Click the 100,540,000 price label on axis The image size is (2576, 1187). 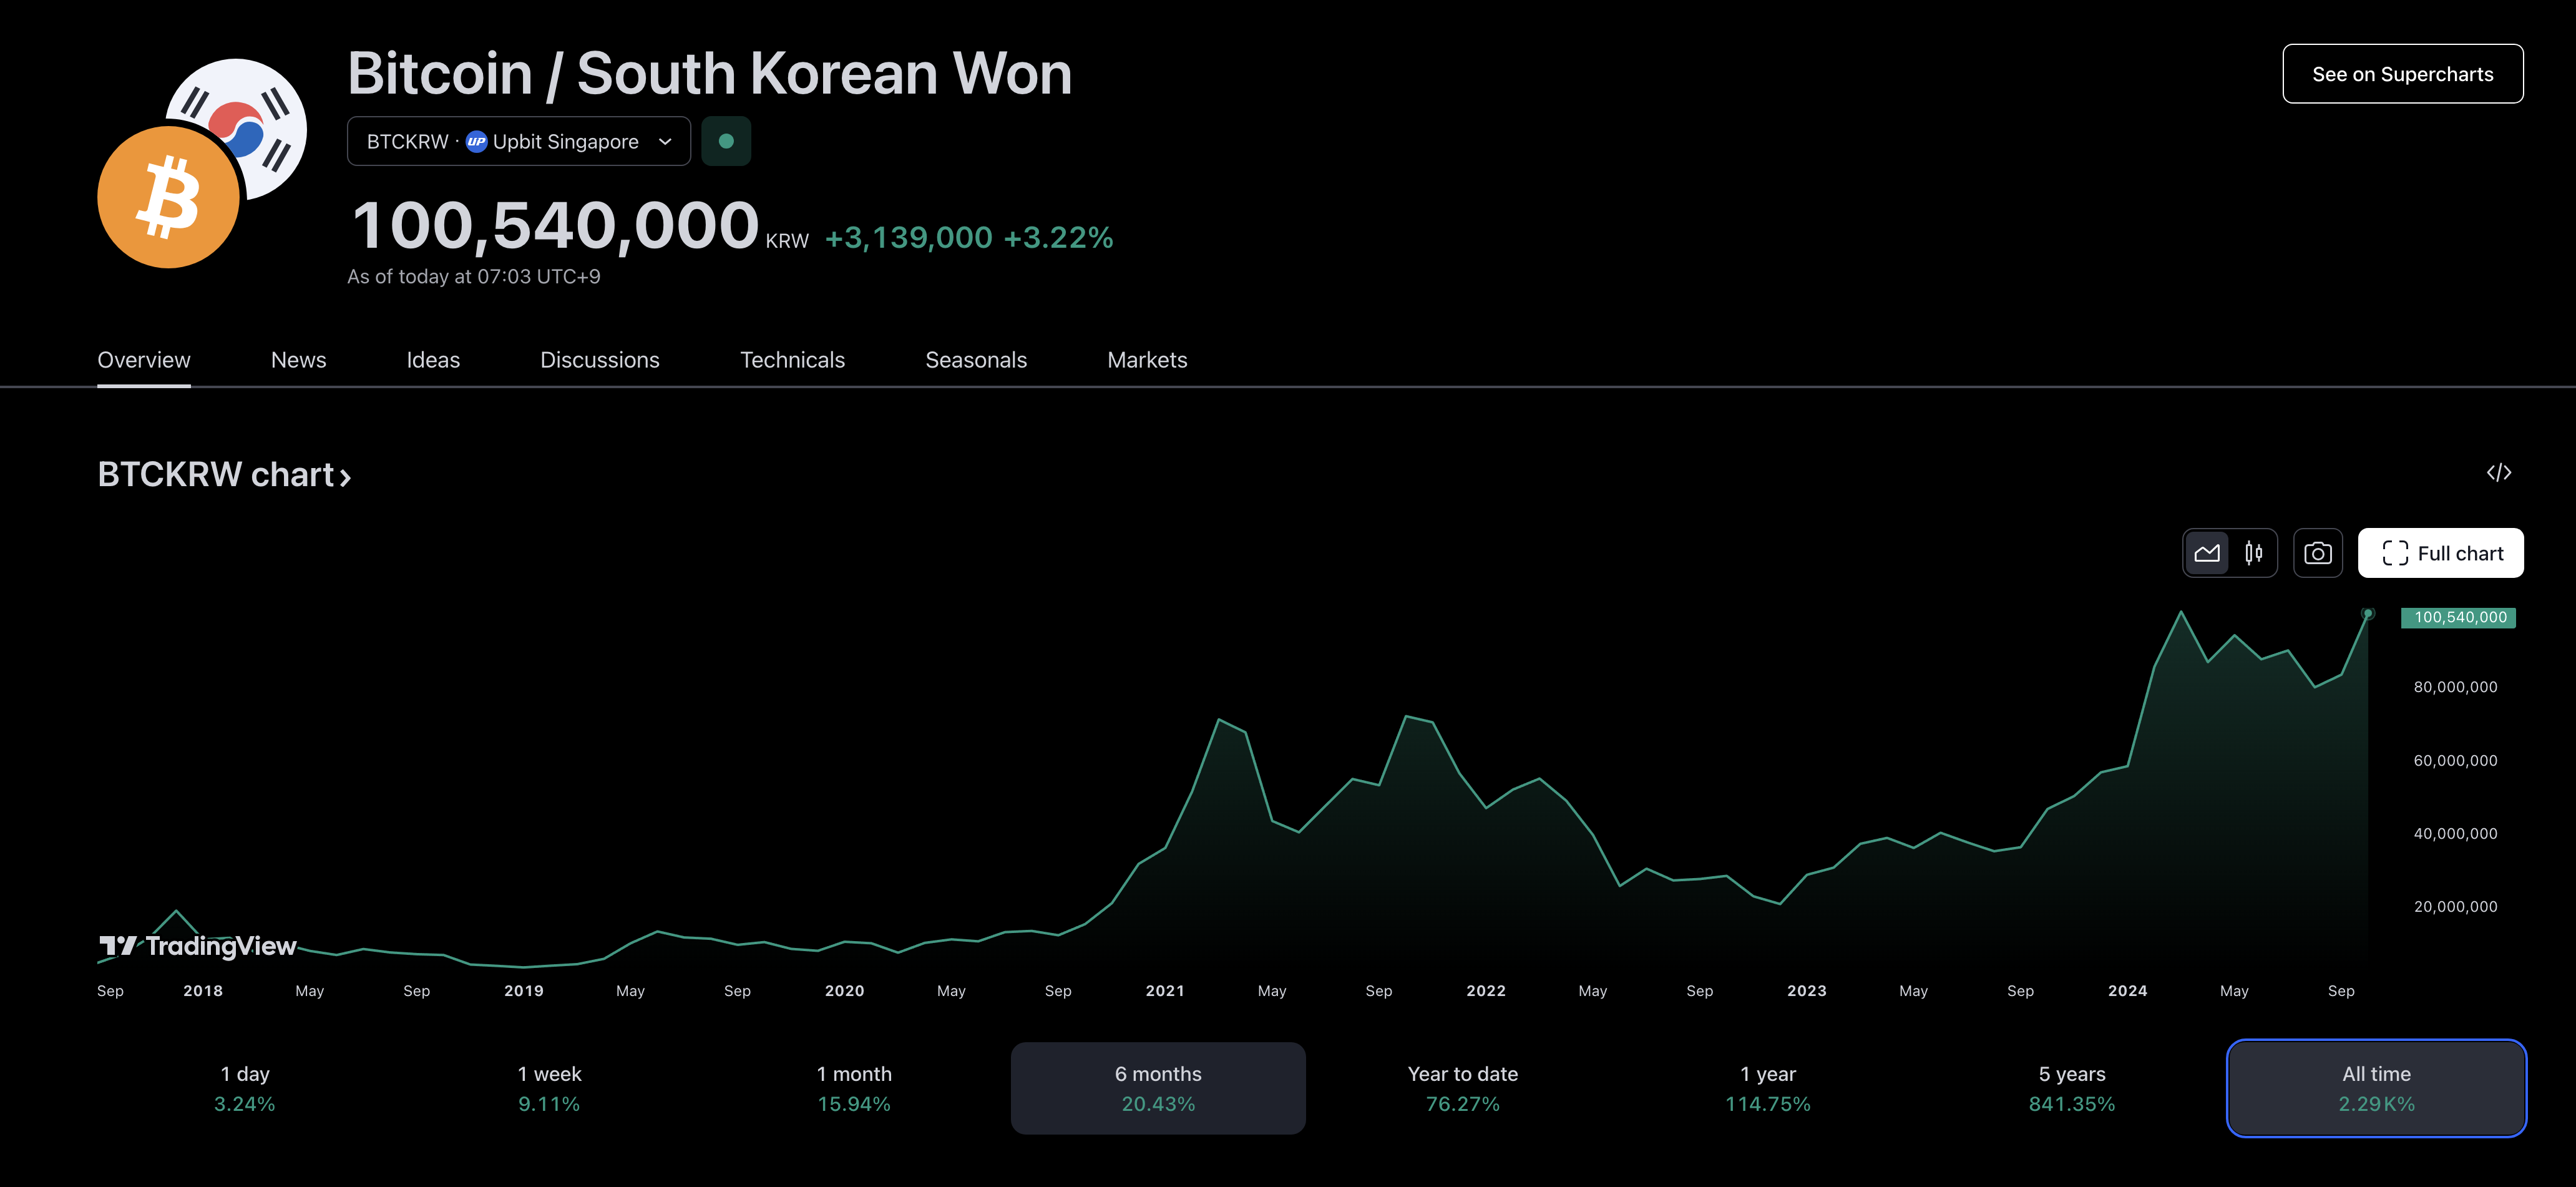click(x=2458, y=617)
